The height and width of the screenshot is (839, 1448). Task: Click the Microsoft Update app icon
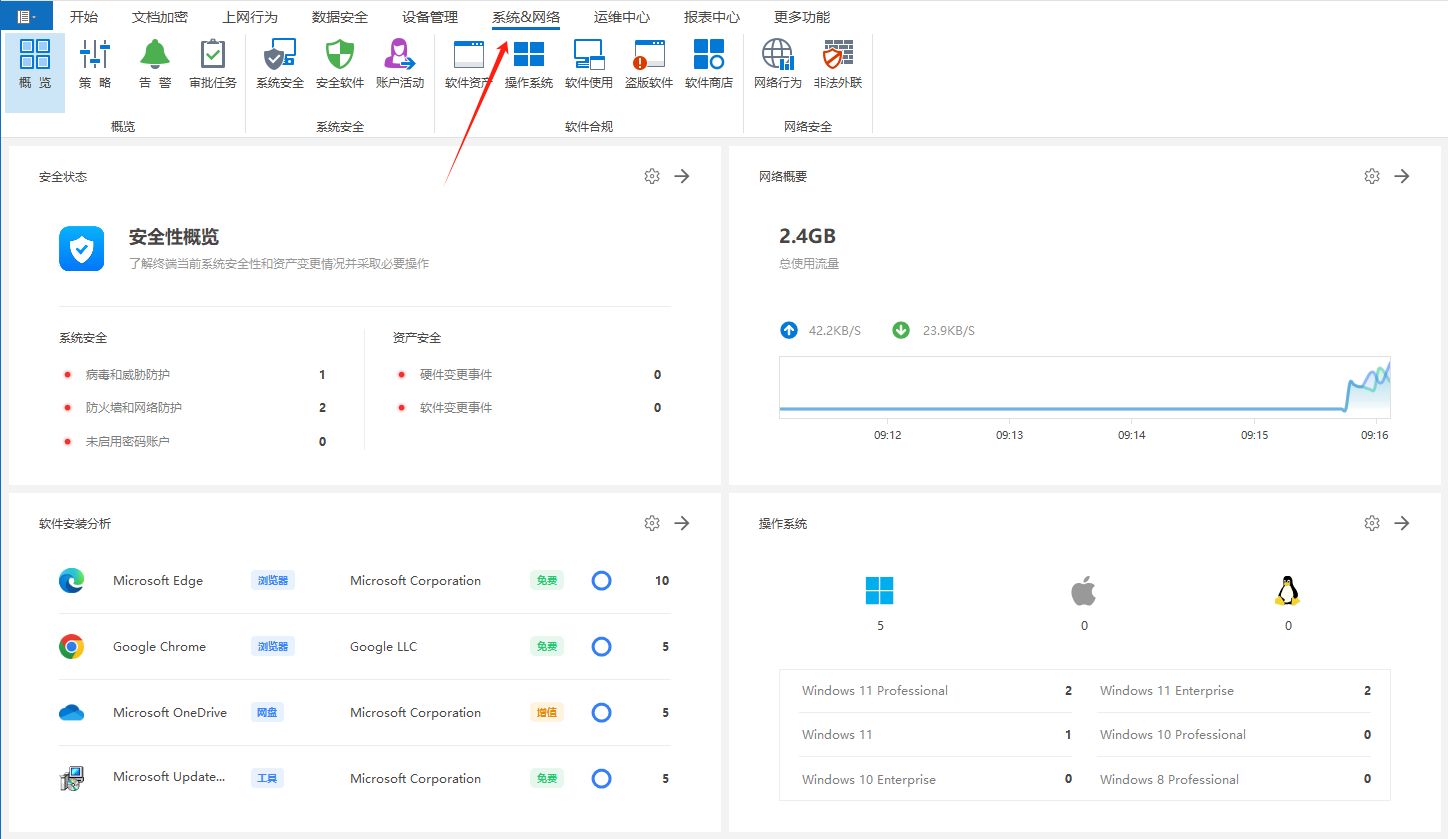click(x=71, y=779)
